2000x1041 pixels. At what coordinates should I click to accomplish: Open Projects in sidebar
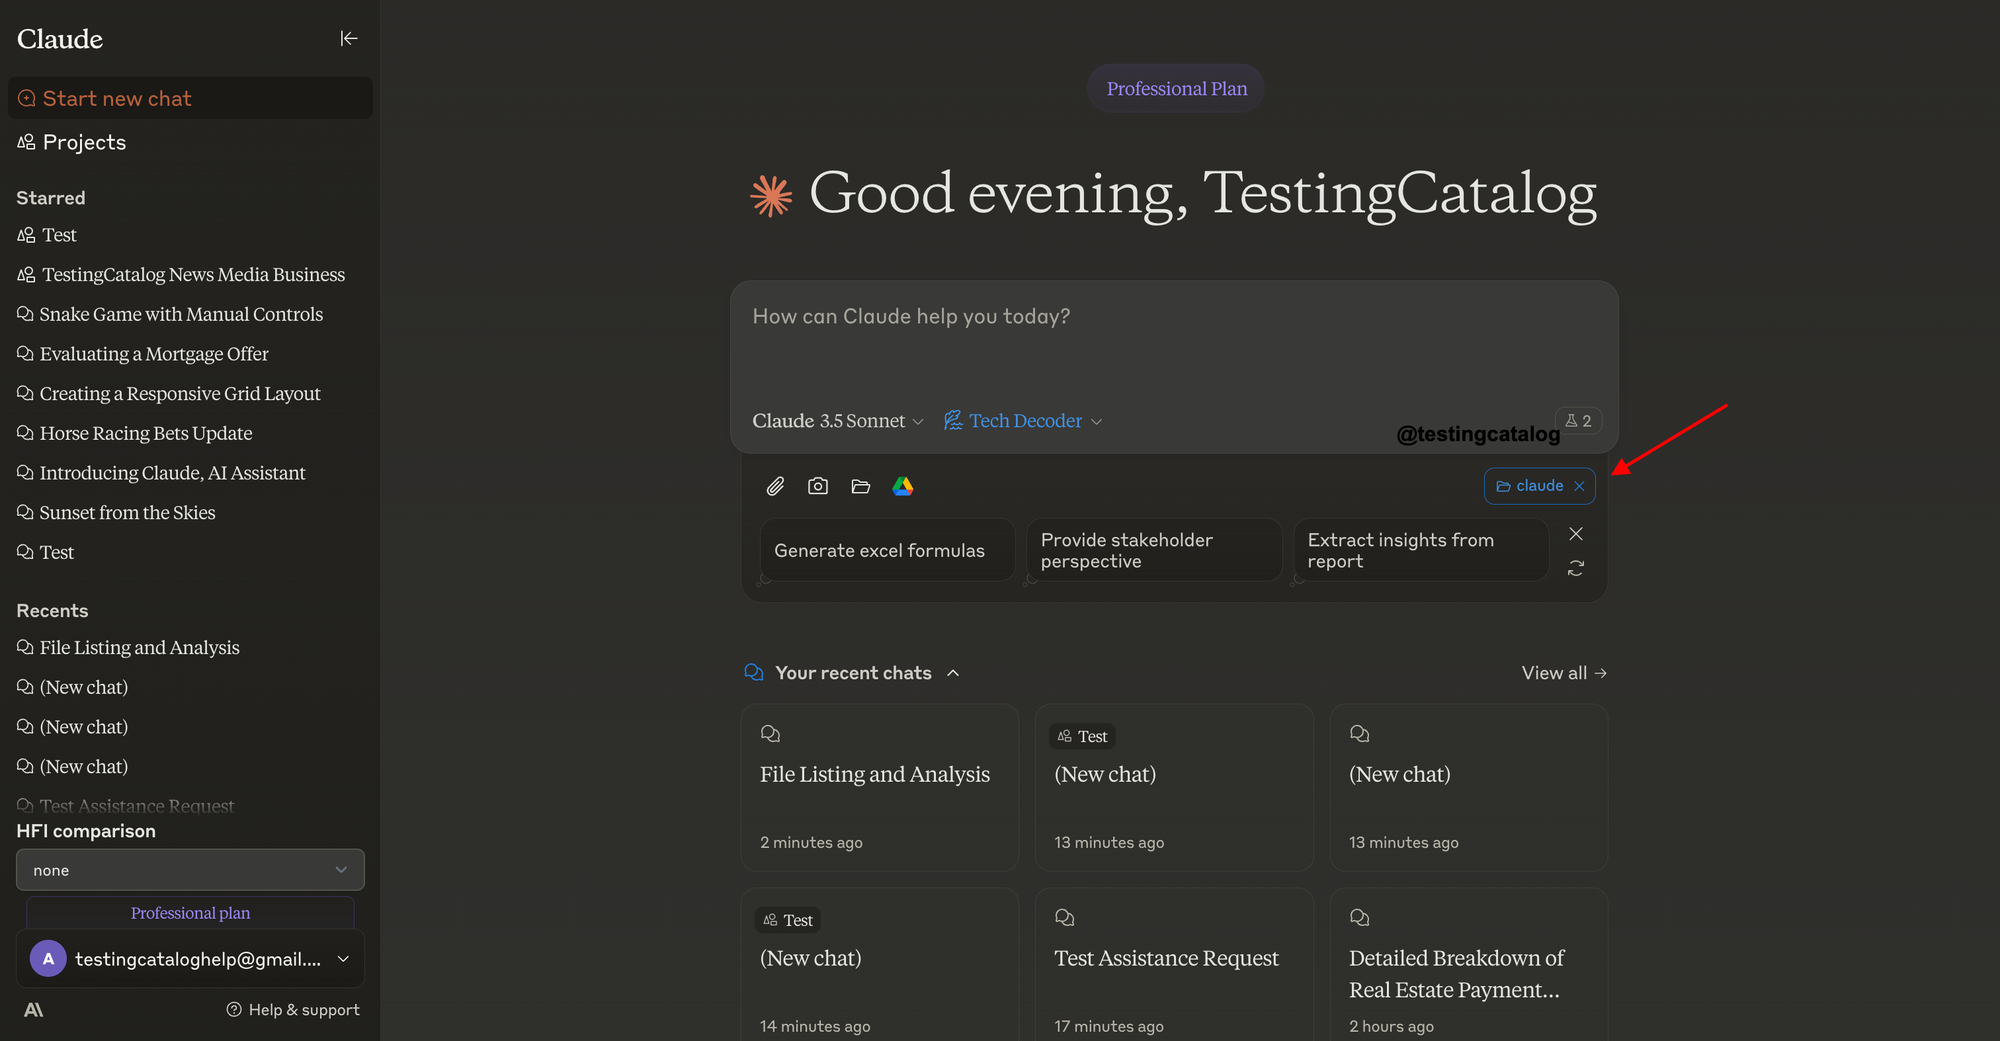72,142
